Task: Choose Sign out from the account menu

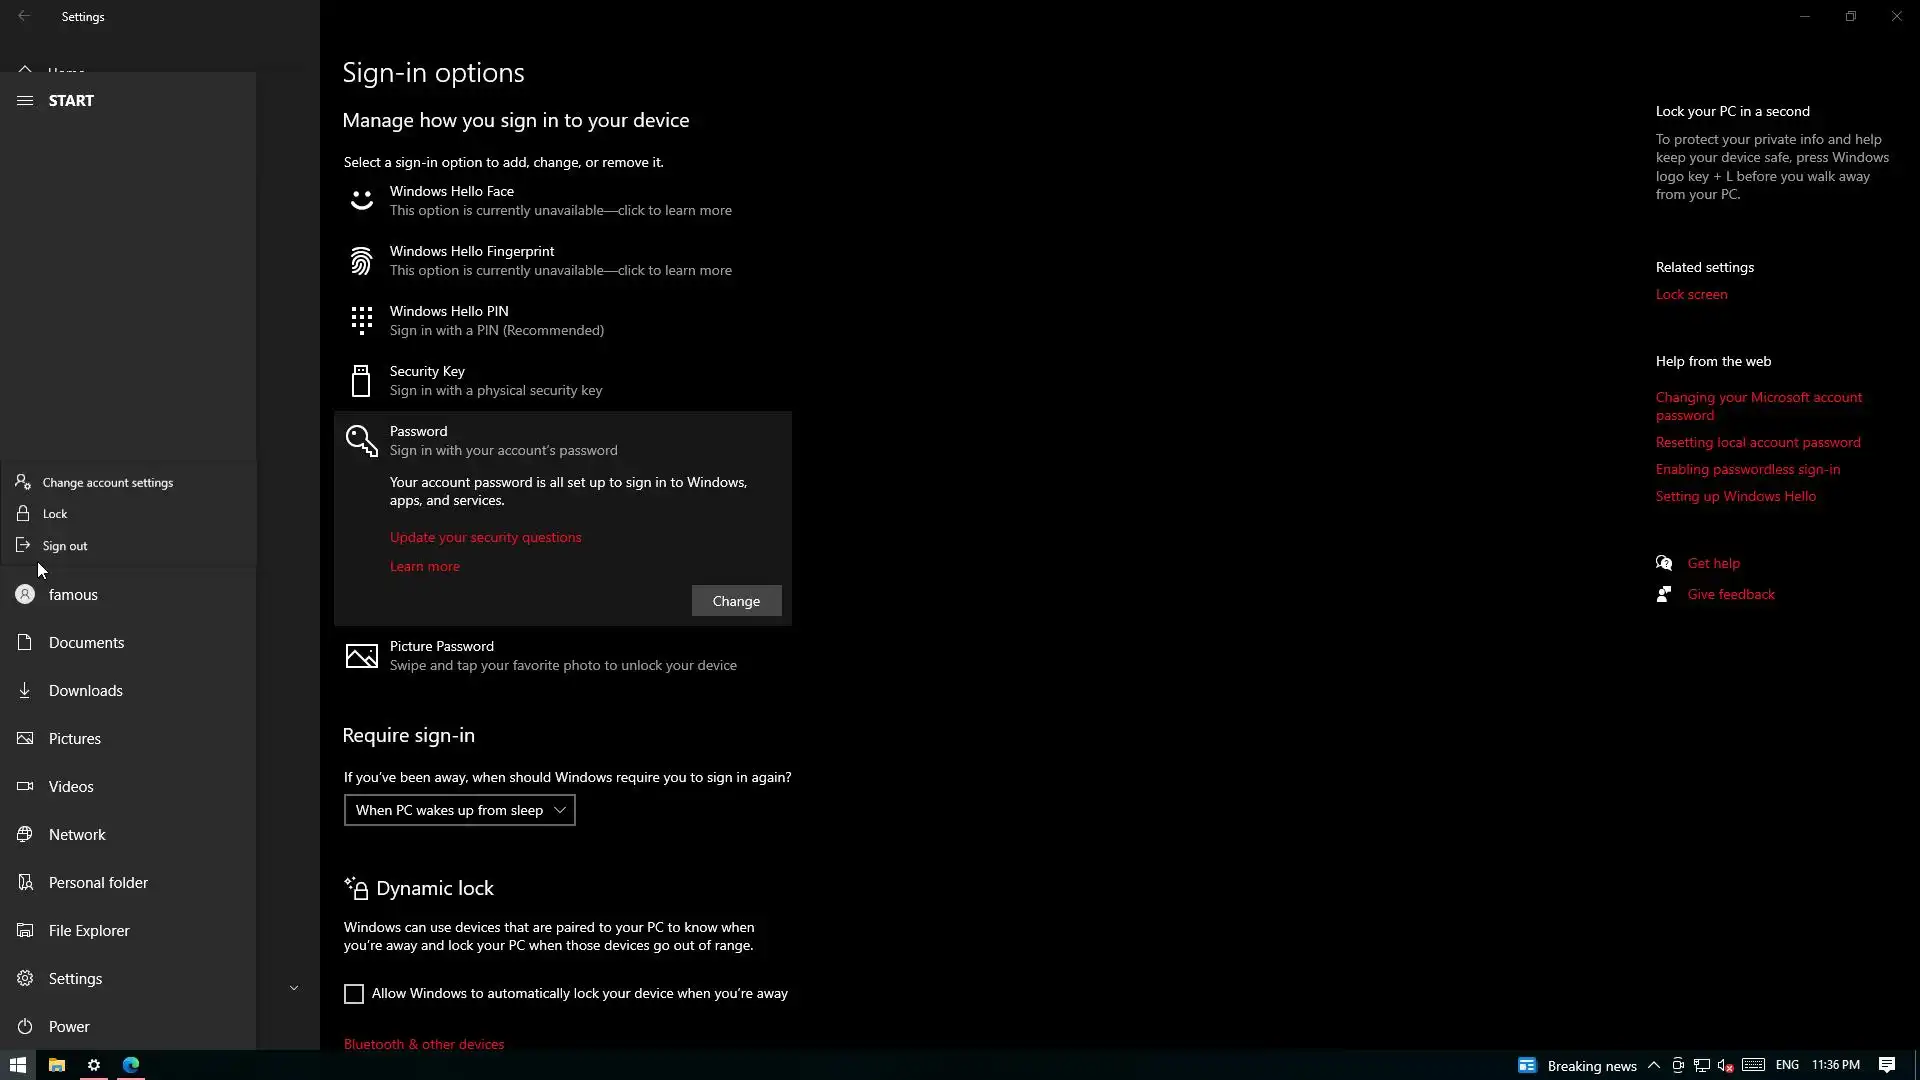Action: (x=65, y=546)
